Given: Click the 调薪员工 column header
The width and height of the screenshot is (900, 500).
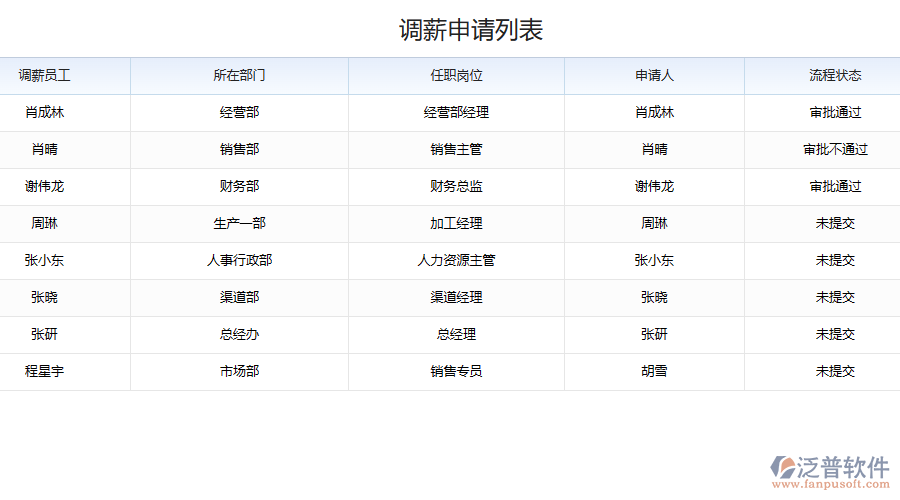Looking at the screenshot, I should 44,75.
